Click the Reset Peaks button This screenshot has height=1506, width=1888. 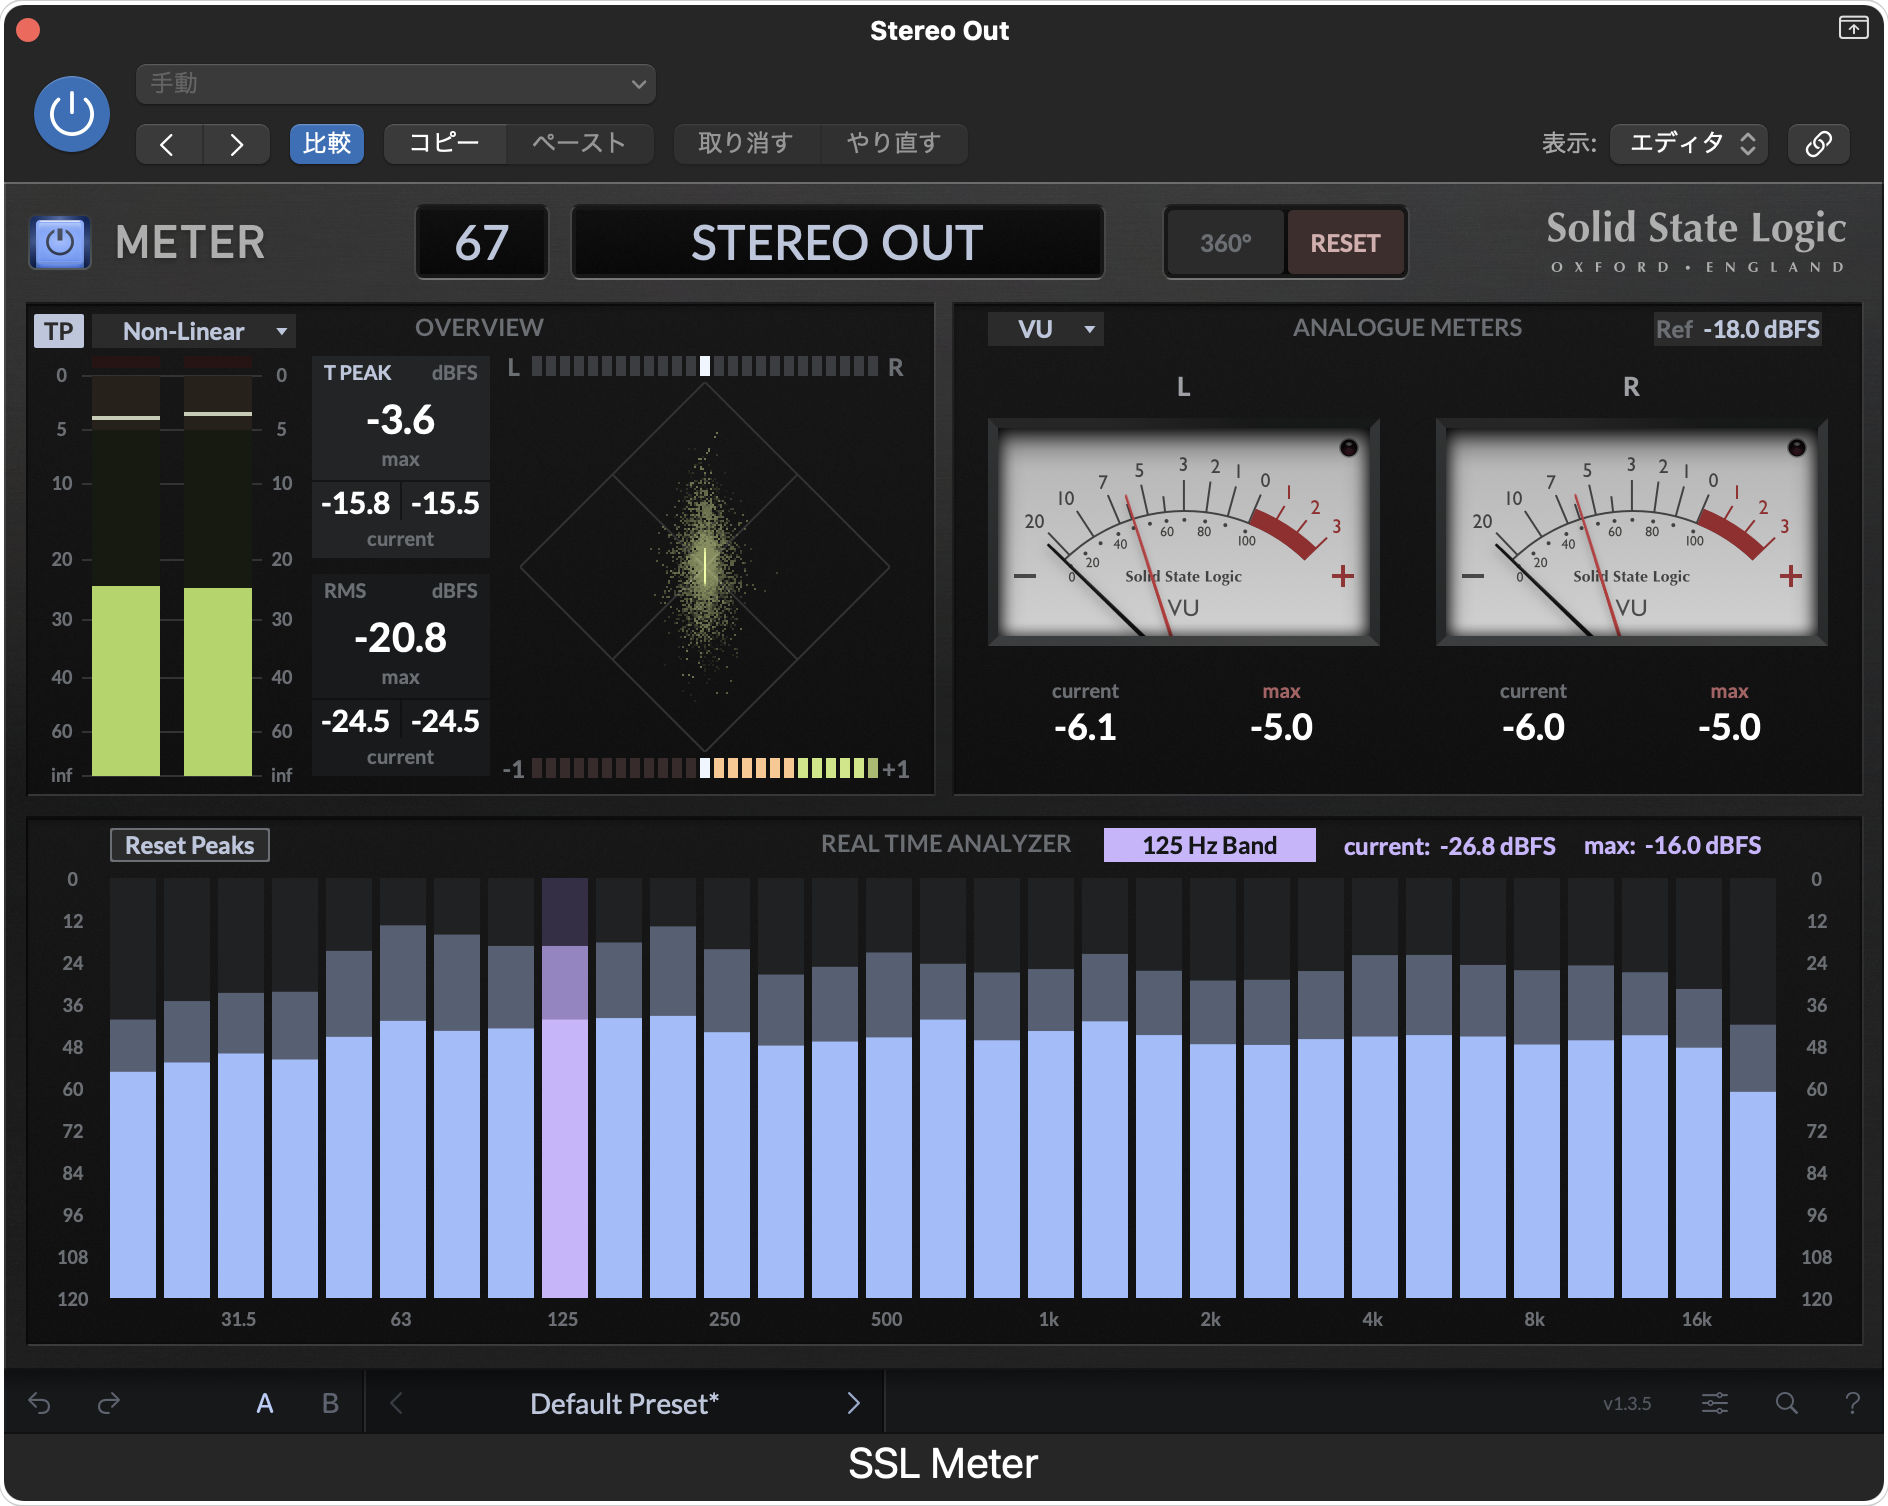189,845
